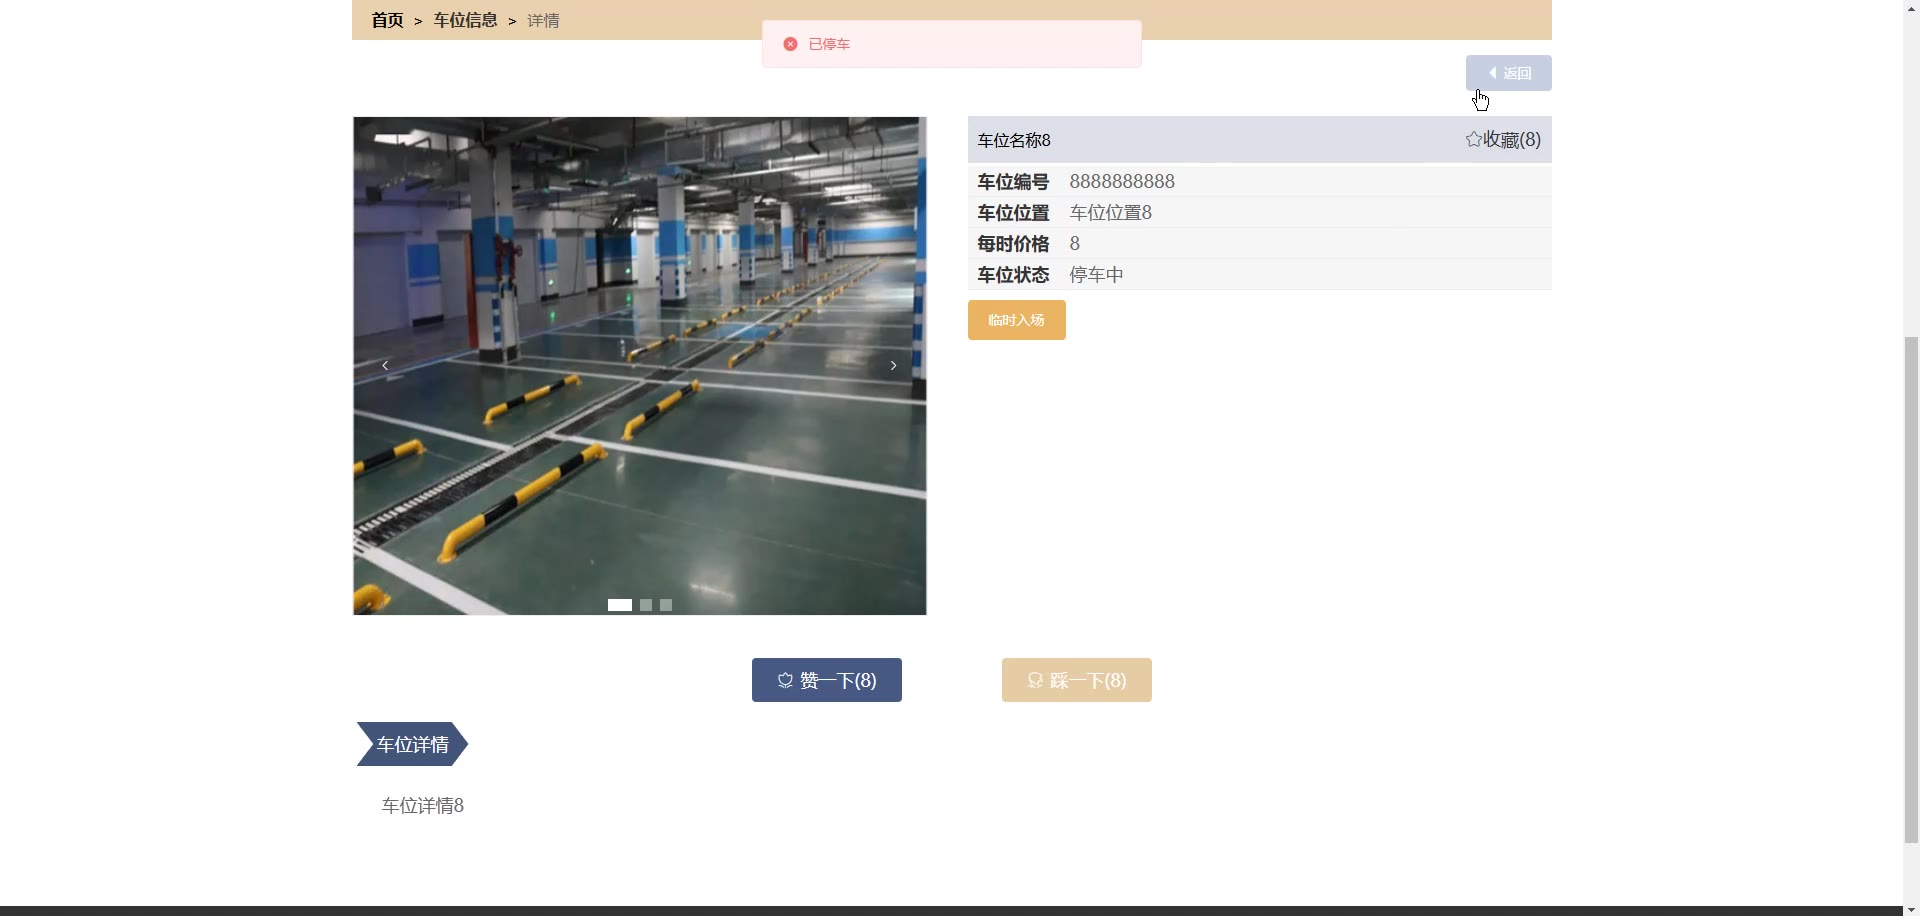
Task: Advance carousel with the right arrow
Action: click(x=893, y=366)
